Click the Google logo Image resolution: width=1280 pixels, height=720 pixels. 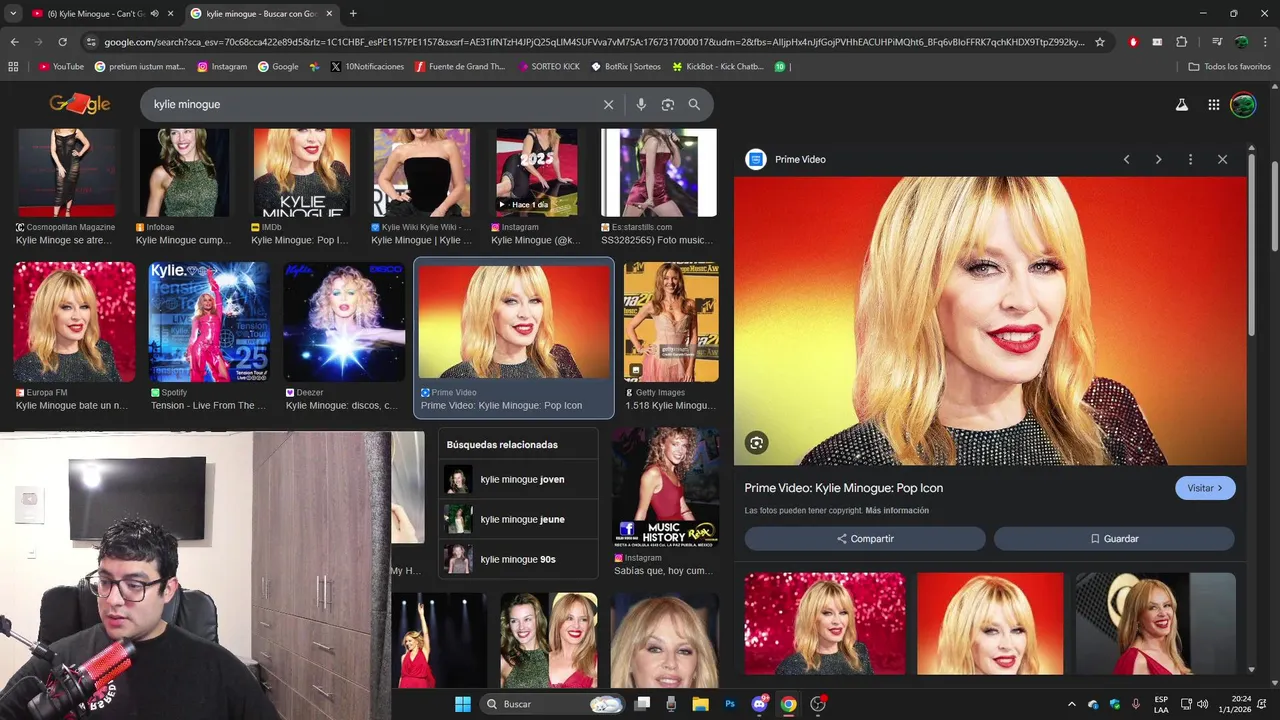click(80, 104)
